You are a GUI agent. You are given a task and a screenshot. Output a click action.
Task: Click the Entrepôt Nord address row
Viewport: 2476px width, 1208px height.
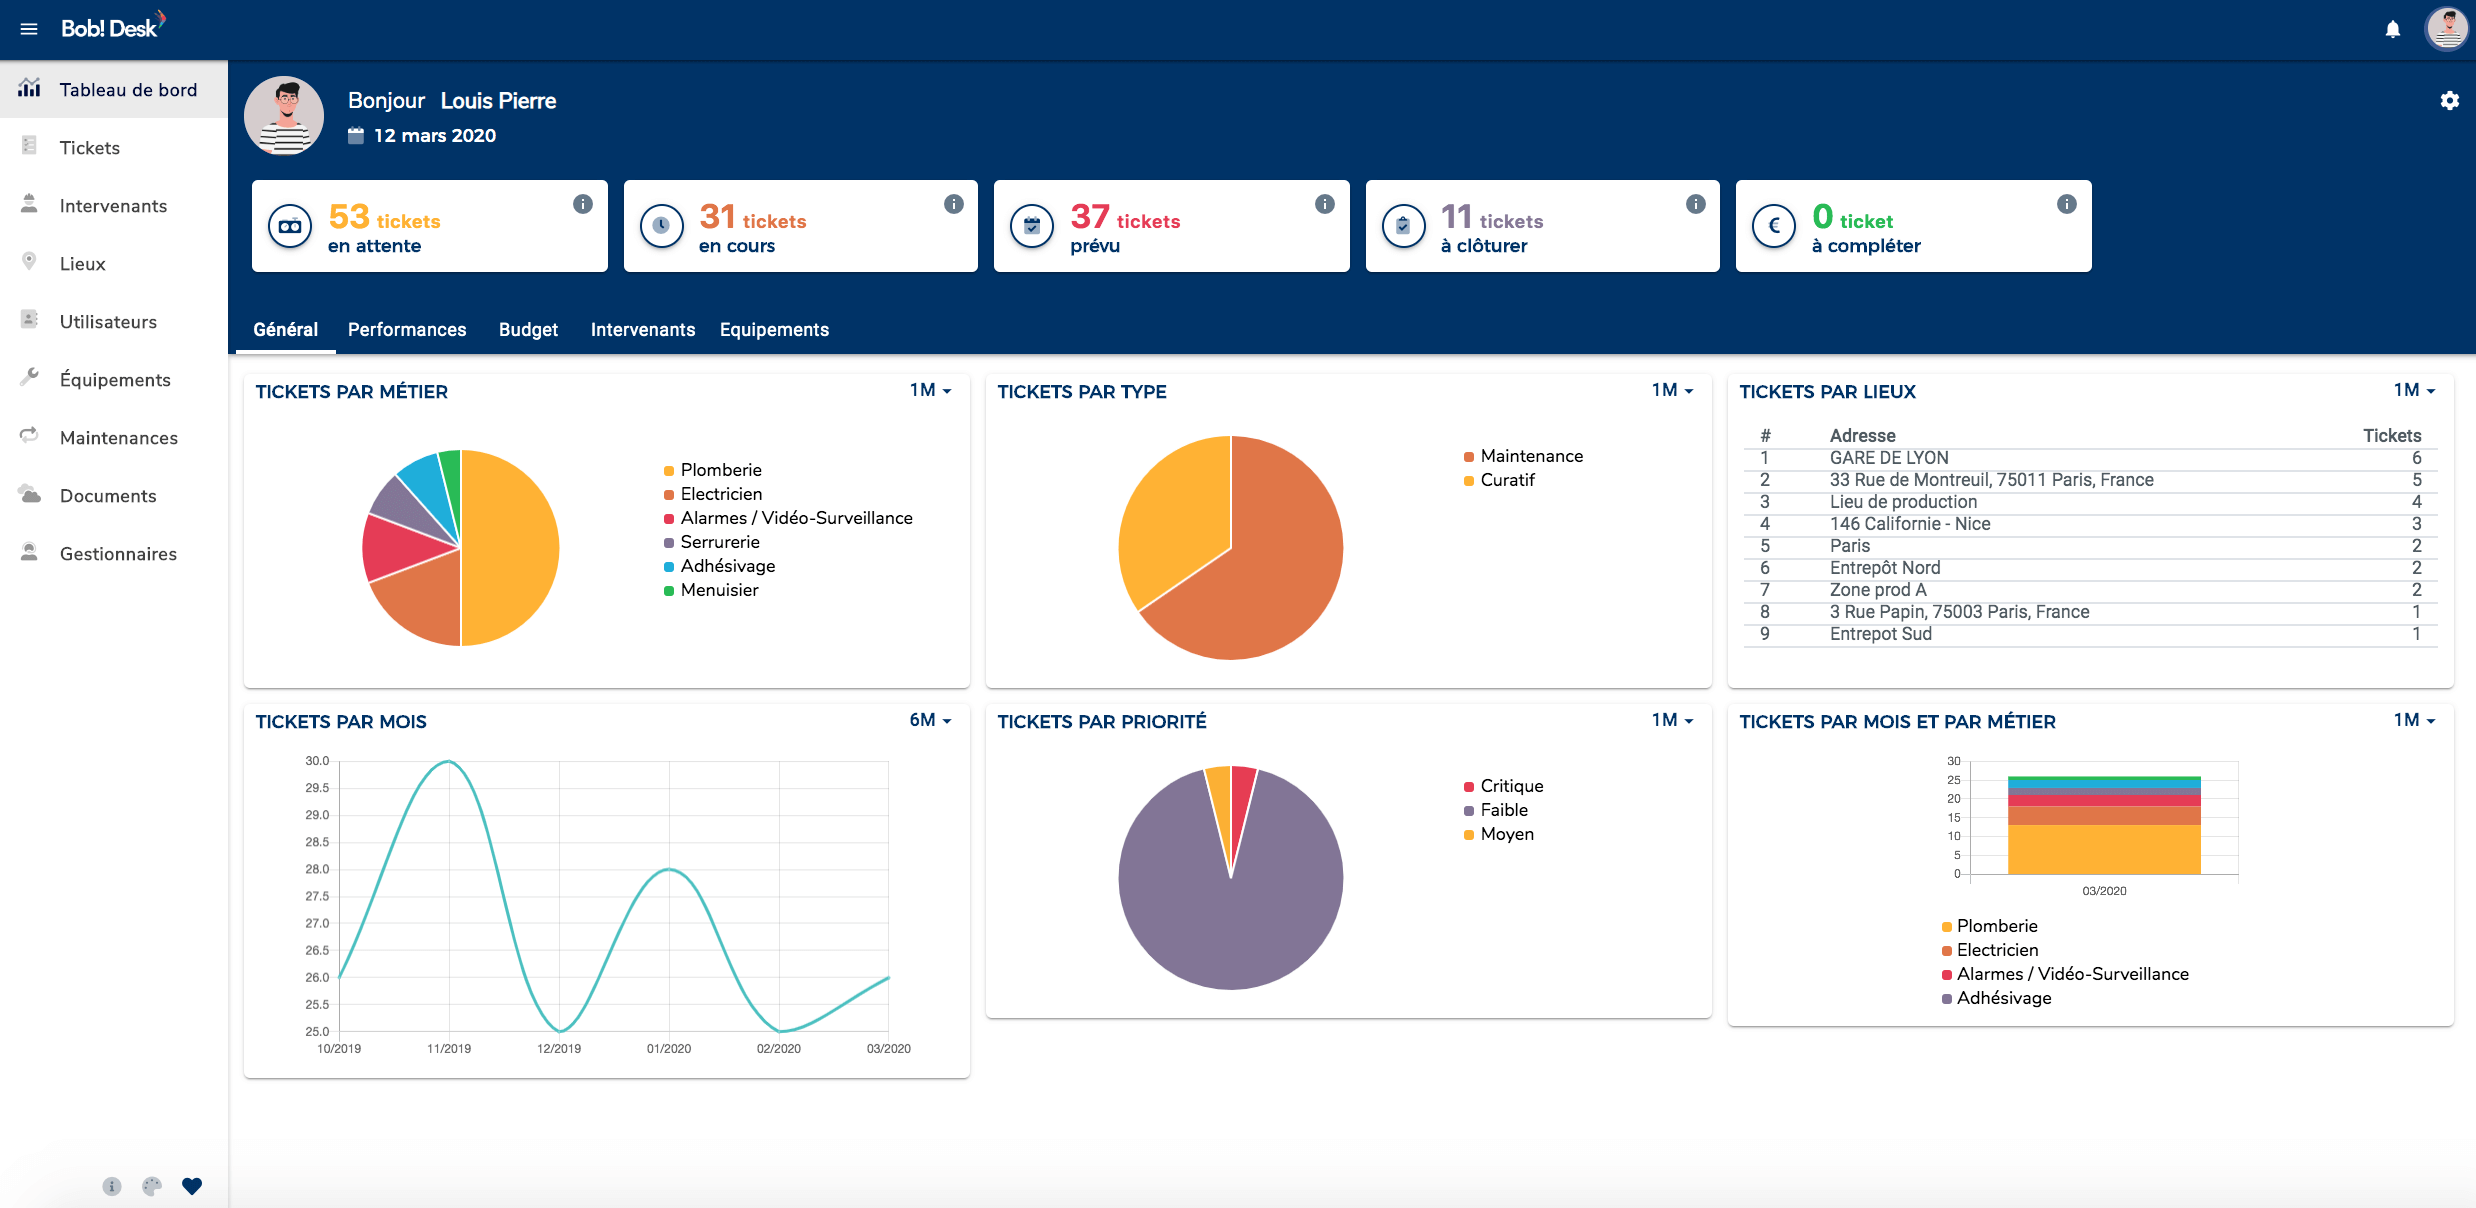pyautogui.click(x=2090, y=568)
